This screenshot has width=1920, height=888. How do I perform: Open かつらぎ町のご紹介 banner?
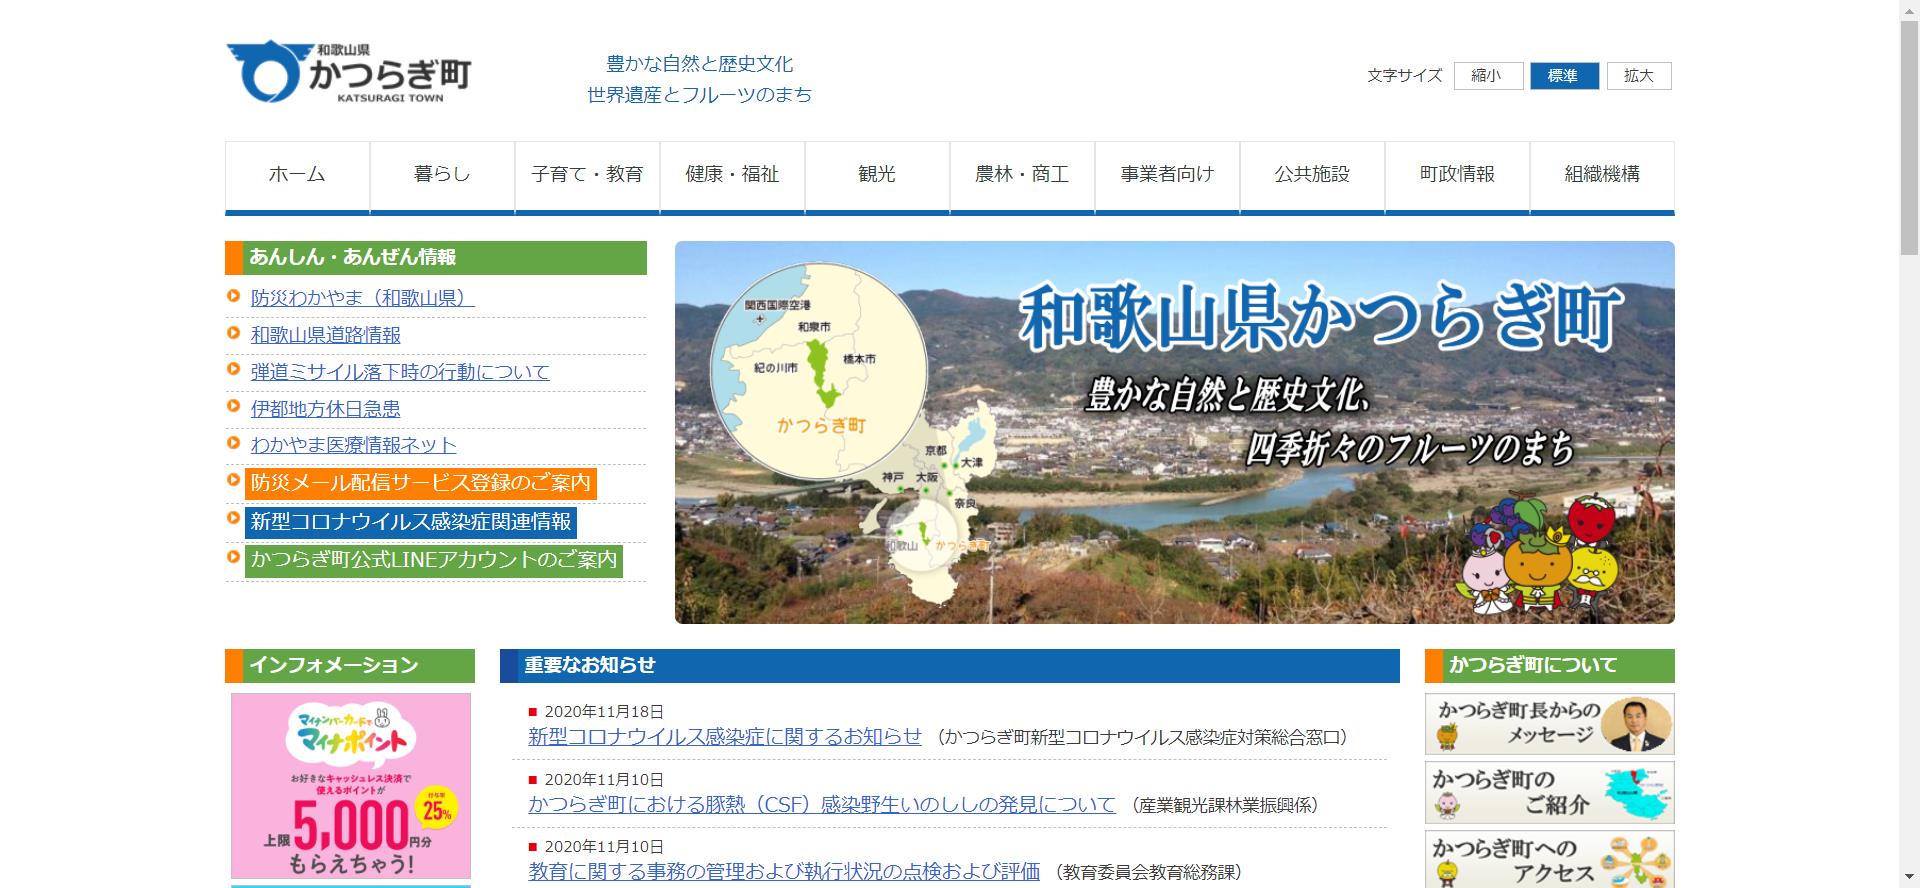pyautogui.click(x=1549, y=793)
